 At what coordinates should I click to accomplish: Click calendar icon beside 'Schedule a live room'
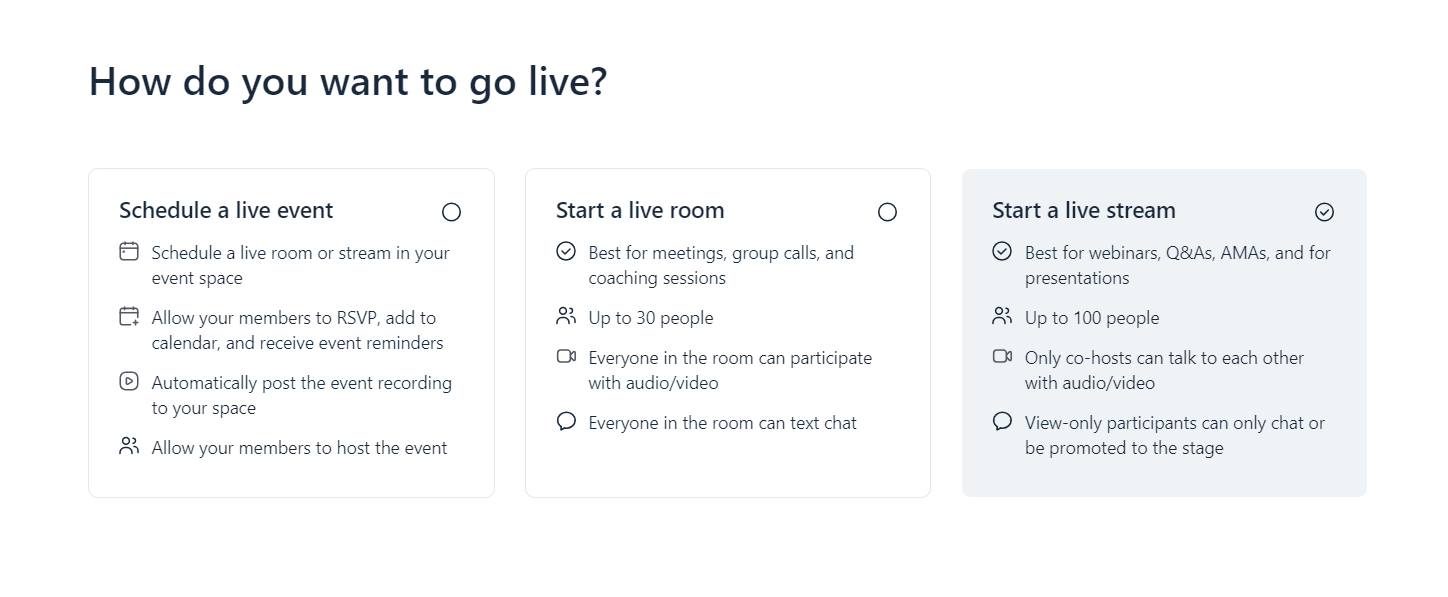pos(129,251)
